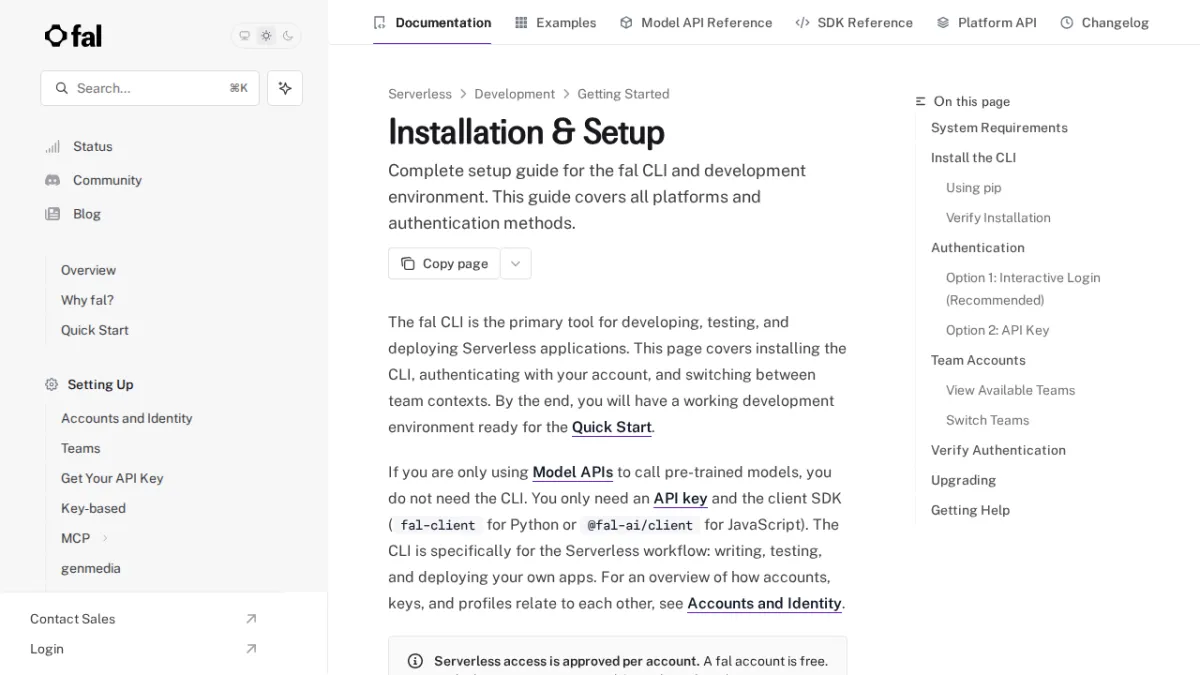Click the Setting Up gear icon
The image size is (1200, 675).
point(52,384)
